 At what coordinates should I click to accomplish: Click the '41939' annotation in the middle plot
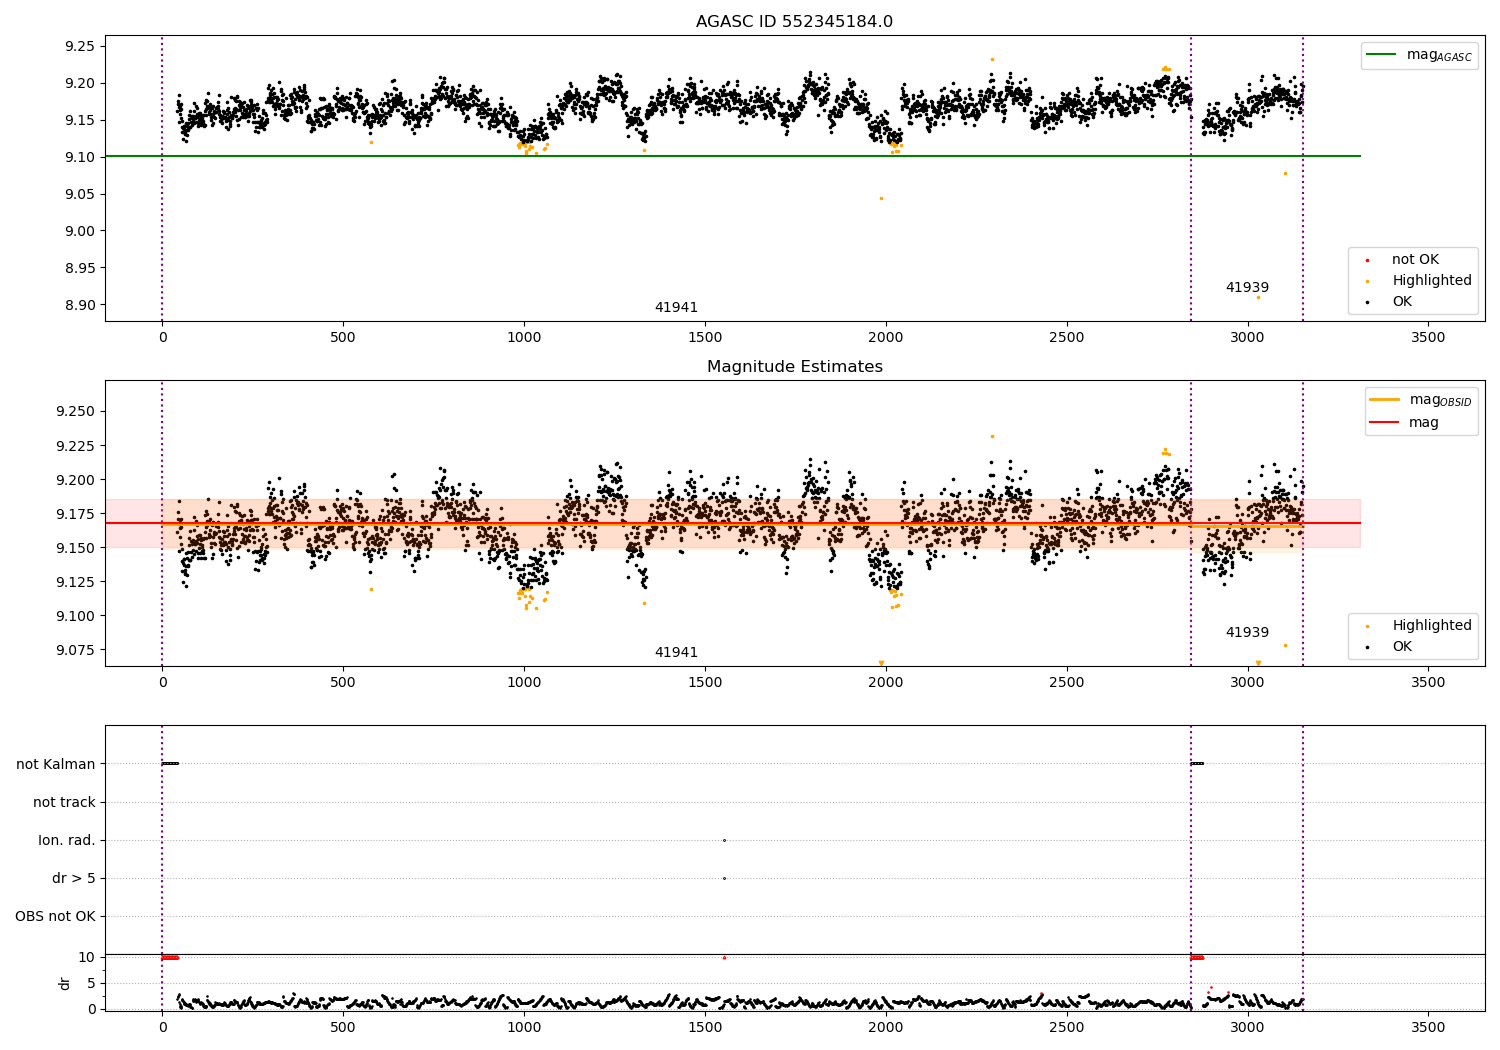(x=1247, y=633)
